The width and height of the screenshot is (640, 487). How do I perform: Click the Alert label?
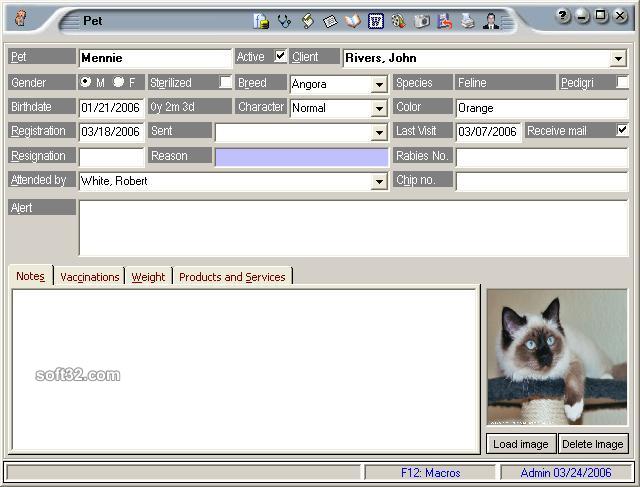[x=42, y=207]
